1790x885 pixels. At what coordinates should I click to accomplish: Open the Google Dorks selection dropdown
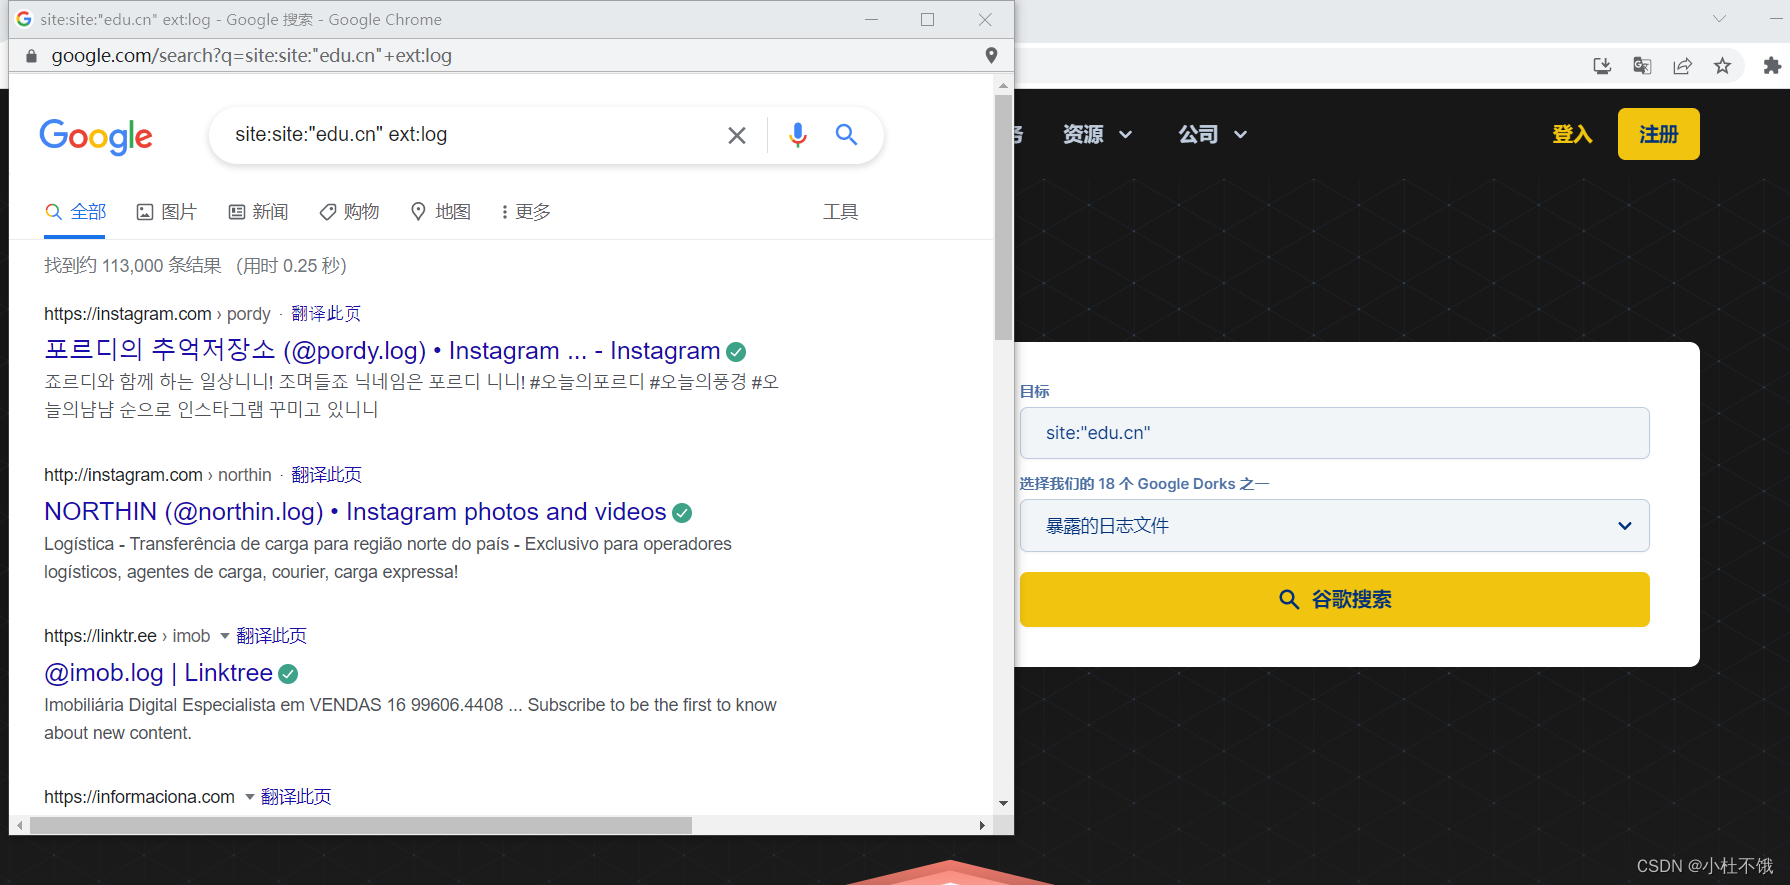pos(1334,526)
